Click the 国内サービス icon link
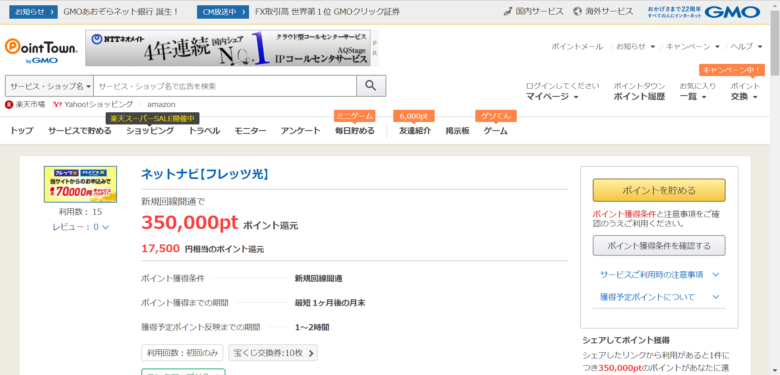The height and width of the screenshot is (375, 780). pos(534,11)
